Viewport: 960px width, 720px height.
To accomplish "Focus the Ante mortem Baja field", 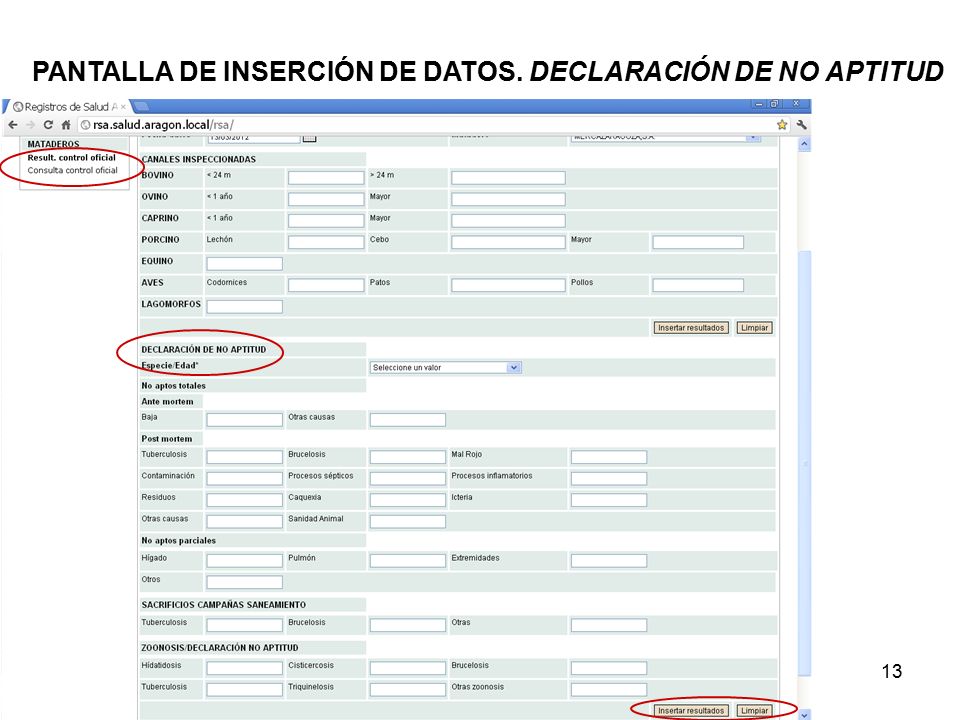I will tap(244, 419).
